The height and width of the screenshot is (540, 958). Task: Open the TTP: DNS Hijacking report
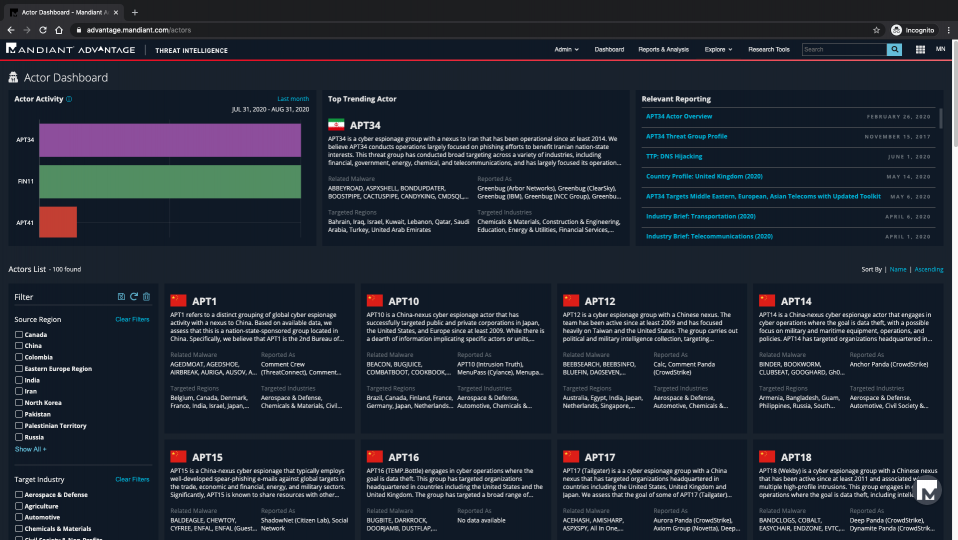[x=674, y=156]
